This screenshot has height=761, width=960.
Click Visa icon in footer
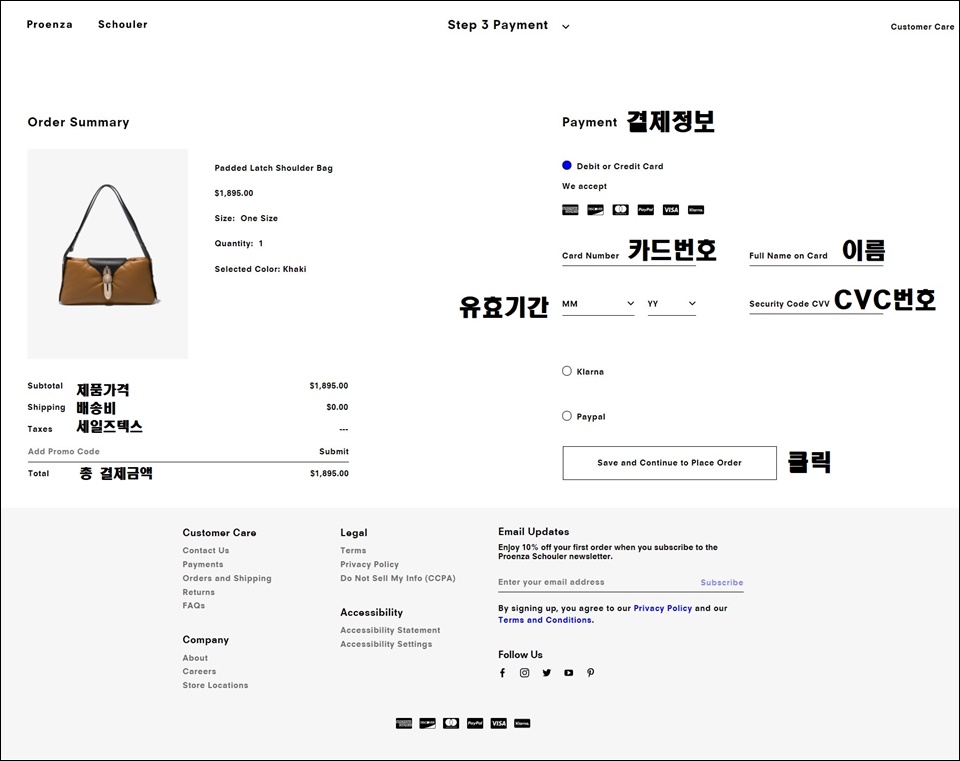498,724
